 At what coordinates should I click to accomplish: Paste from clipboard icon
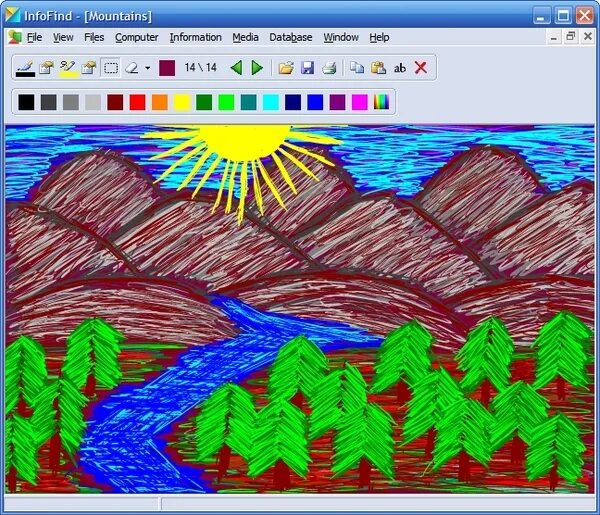click(x=378, y=68)
